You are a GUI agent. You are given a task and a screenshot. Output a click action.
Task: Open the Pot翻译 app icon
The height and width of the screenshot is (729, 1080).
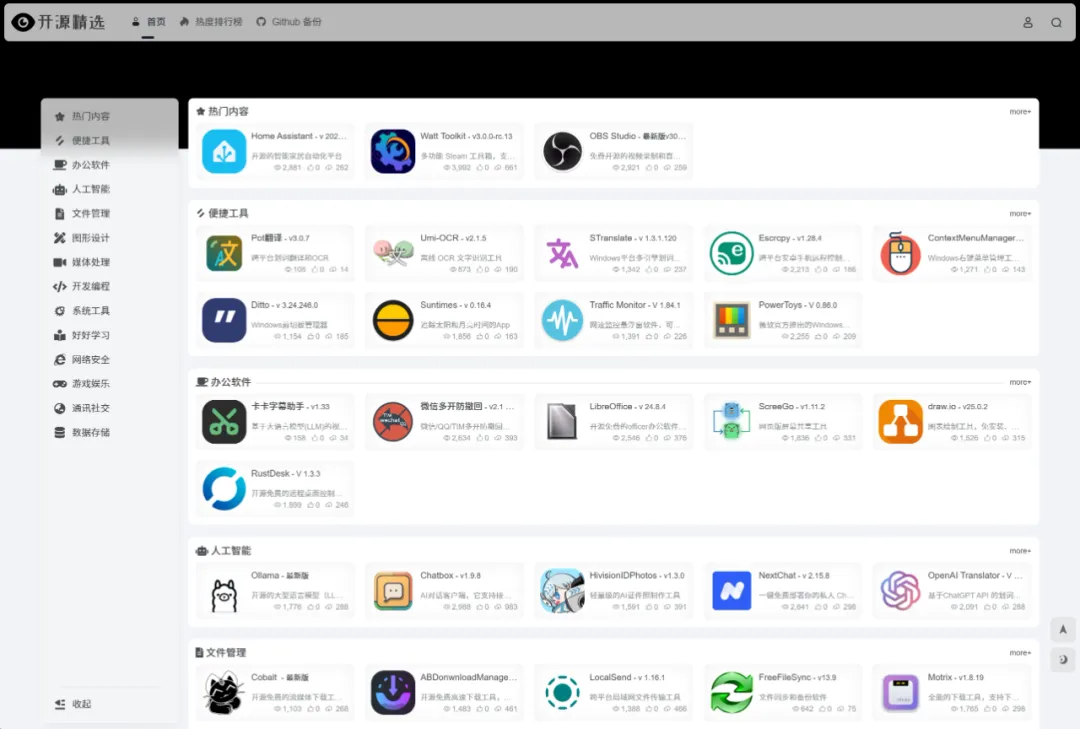point(224,254)
